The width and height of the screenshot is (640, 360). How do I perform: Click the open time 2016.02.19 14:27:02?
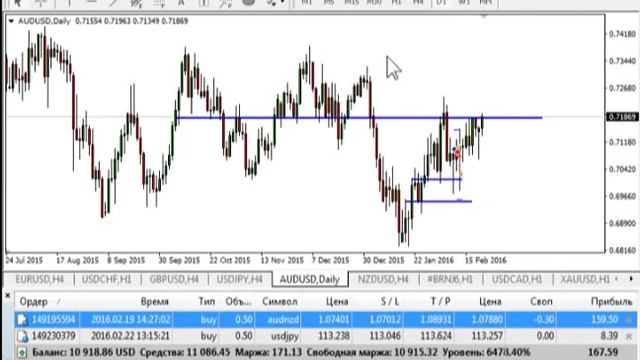pyautogui.click(x=131, y=320)
